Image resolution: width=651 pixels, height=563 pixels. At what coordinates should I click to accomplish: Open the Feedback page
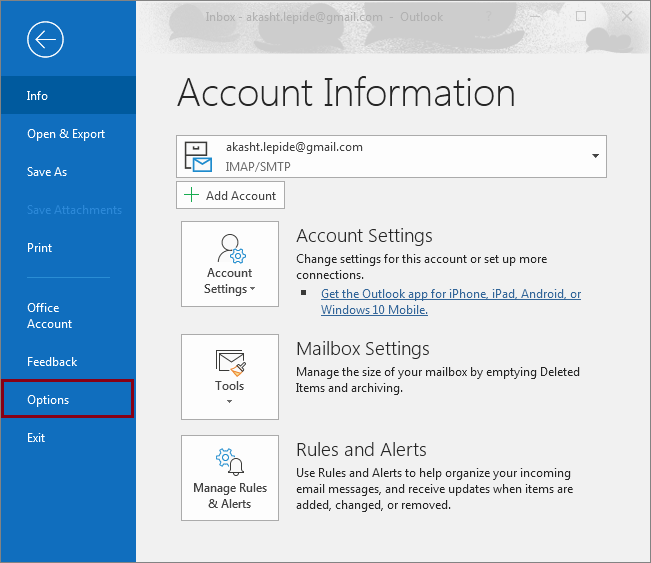click(68, 362)
